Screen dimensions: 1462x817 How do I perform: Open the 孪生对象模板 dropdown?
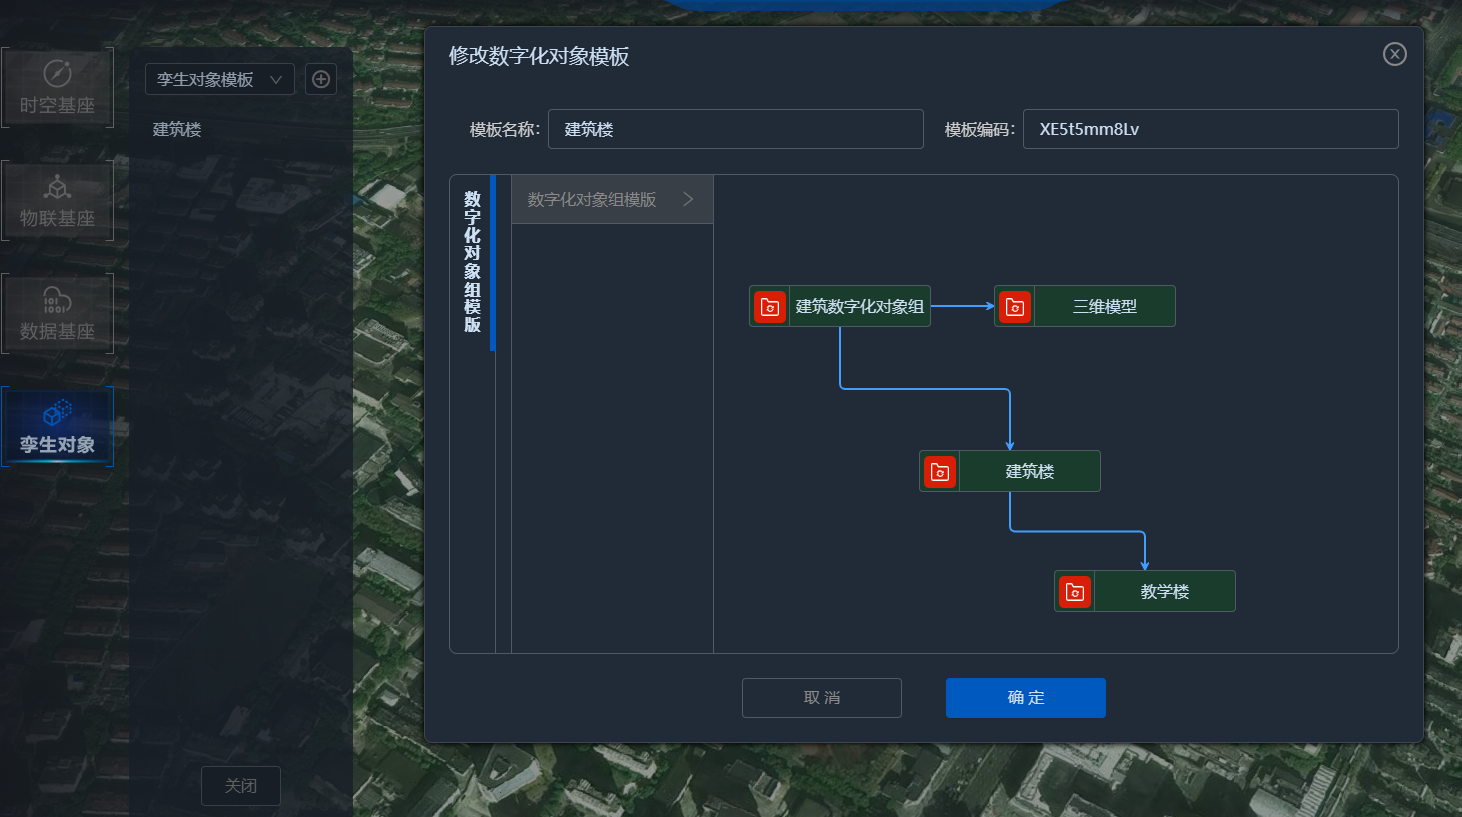(x=220, y=79)
